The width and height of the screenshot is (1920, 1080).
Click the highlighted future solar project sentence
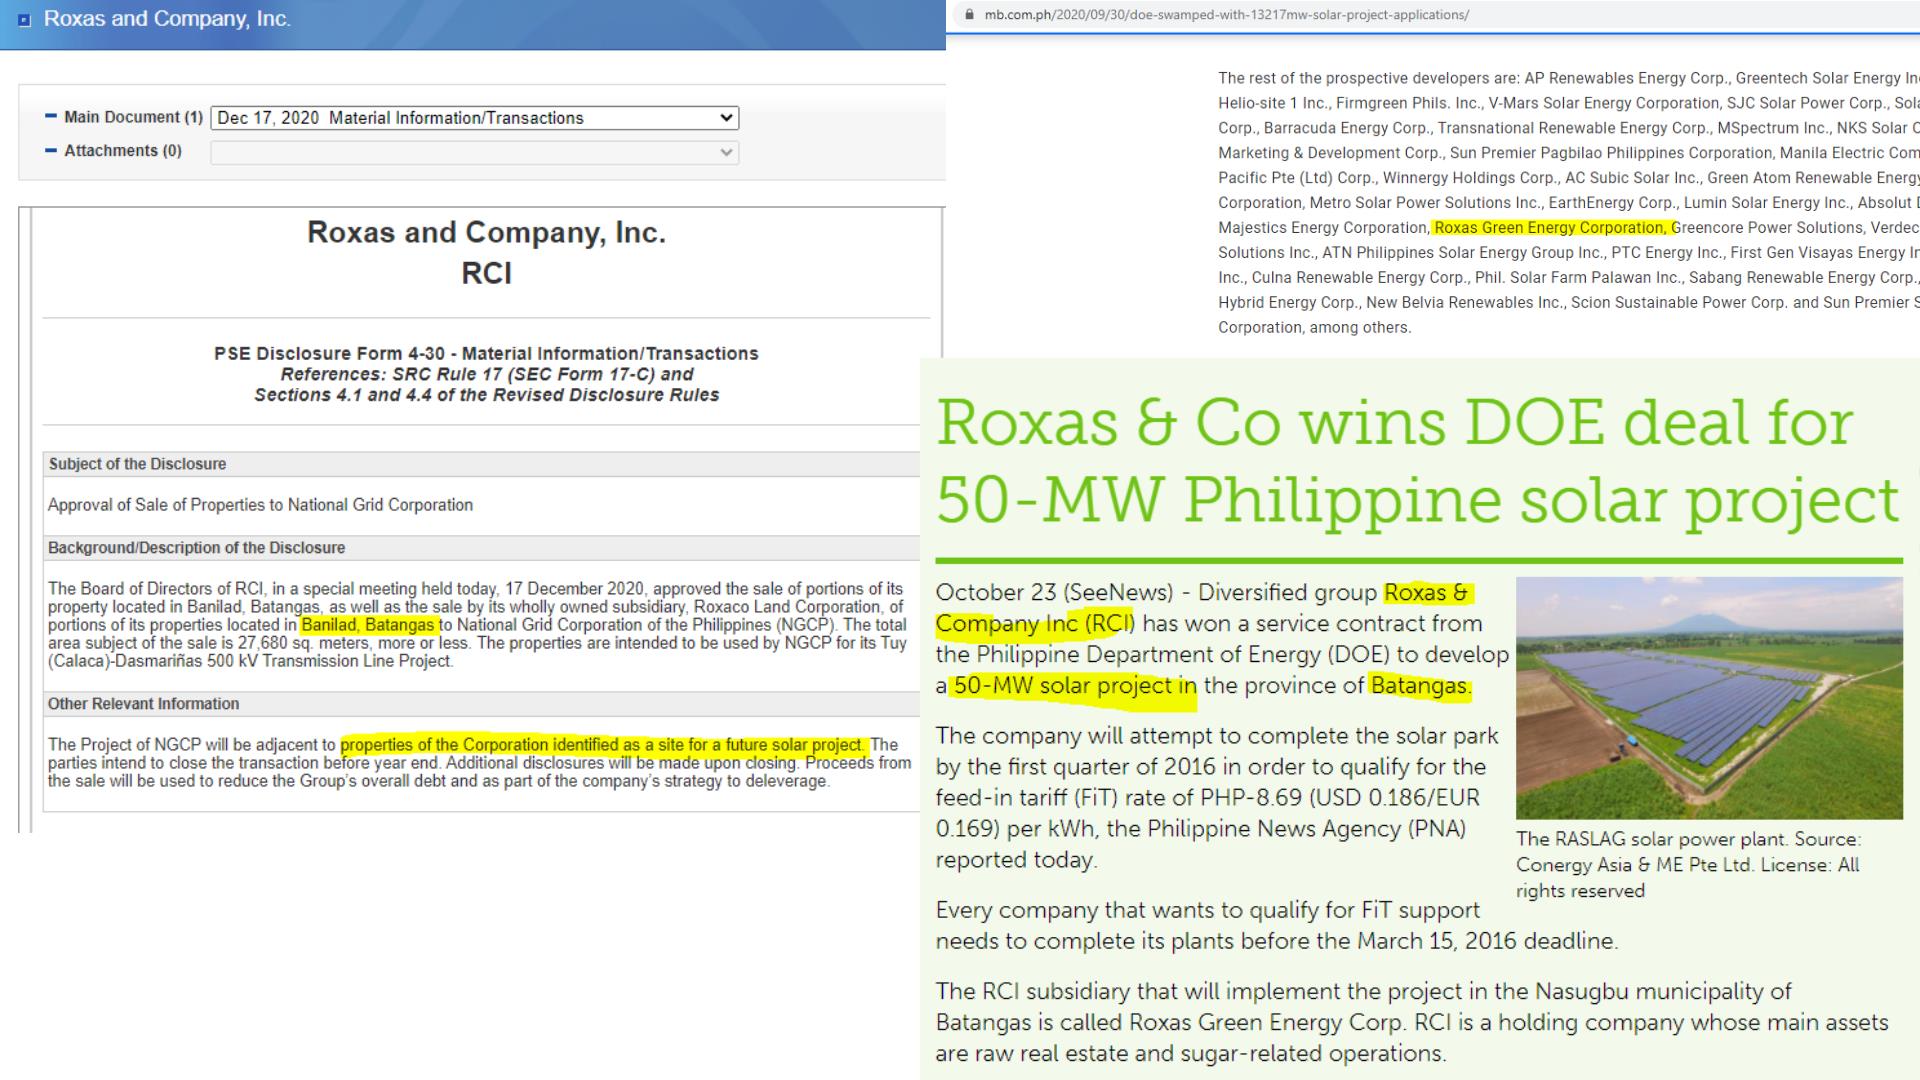tap(603, 745)
